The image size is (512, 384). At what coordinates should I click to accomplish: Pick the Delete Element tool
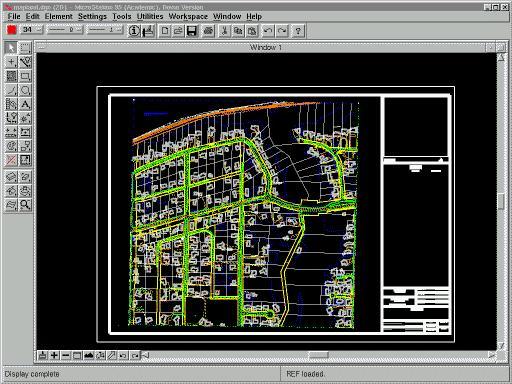[x=11, y=160]
